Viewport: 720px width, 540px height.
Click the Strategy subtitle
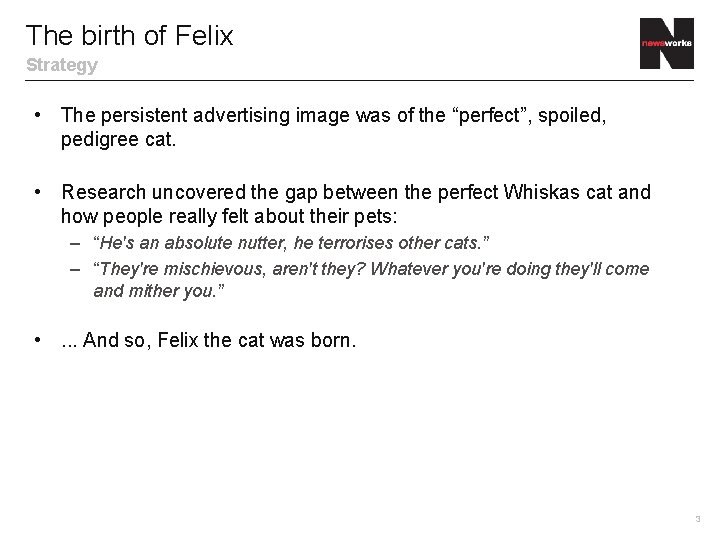[x=62, y=65]
